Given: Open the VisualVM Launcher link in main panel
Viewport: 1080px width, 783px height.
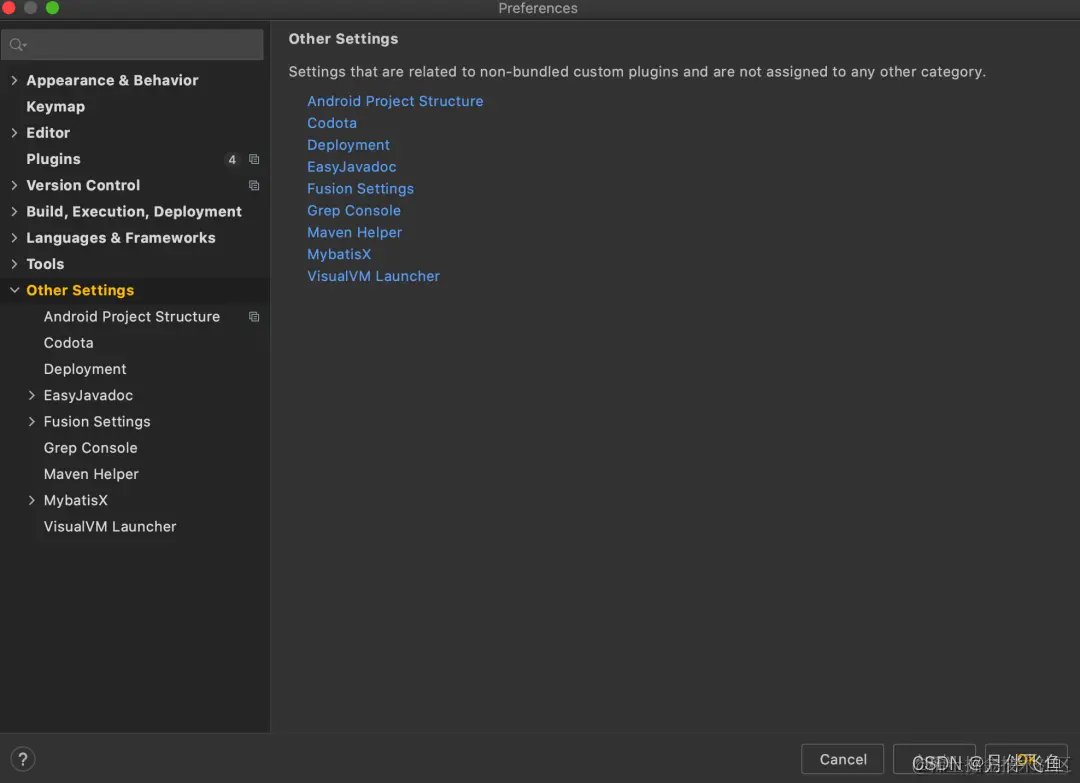Looking at the screenshot, I should click(373, 276).
